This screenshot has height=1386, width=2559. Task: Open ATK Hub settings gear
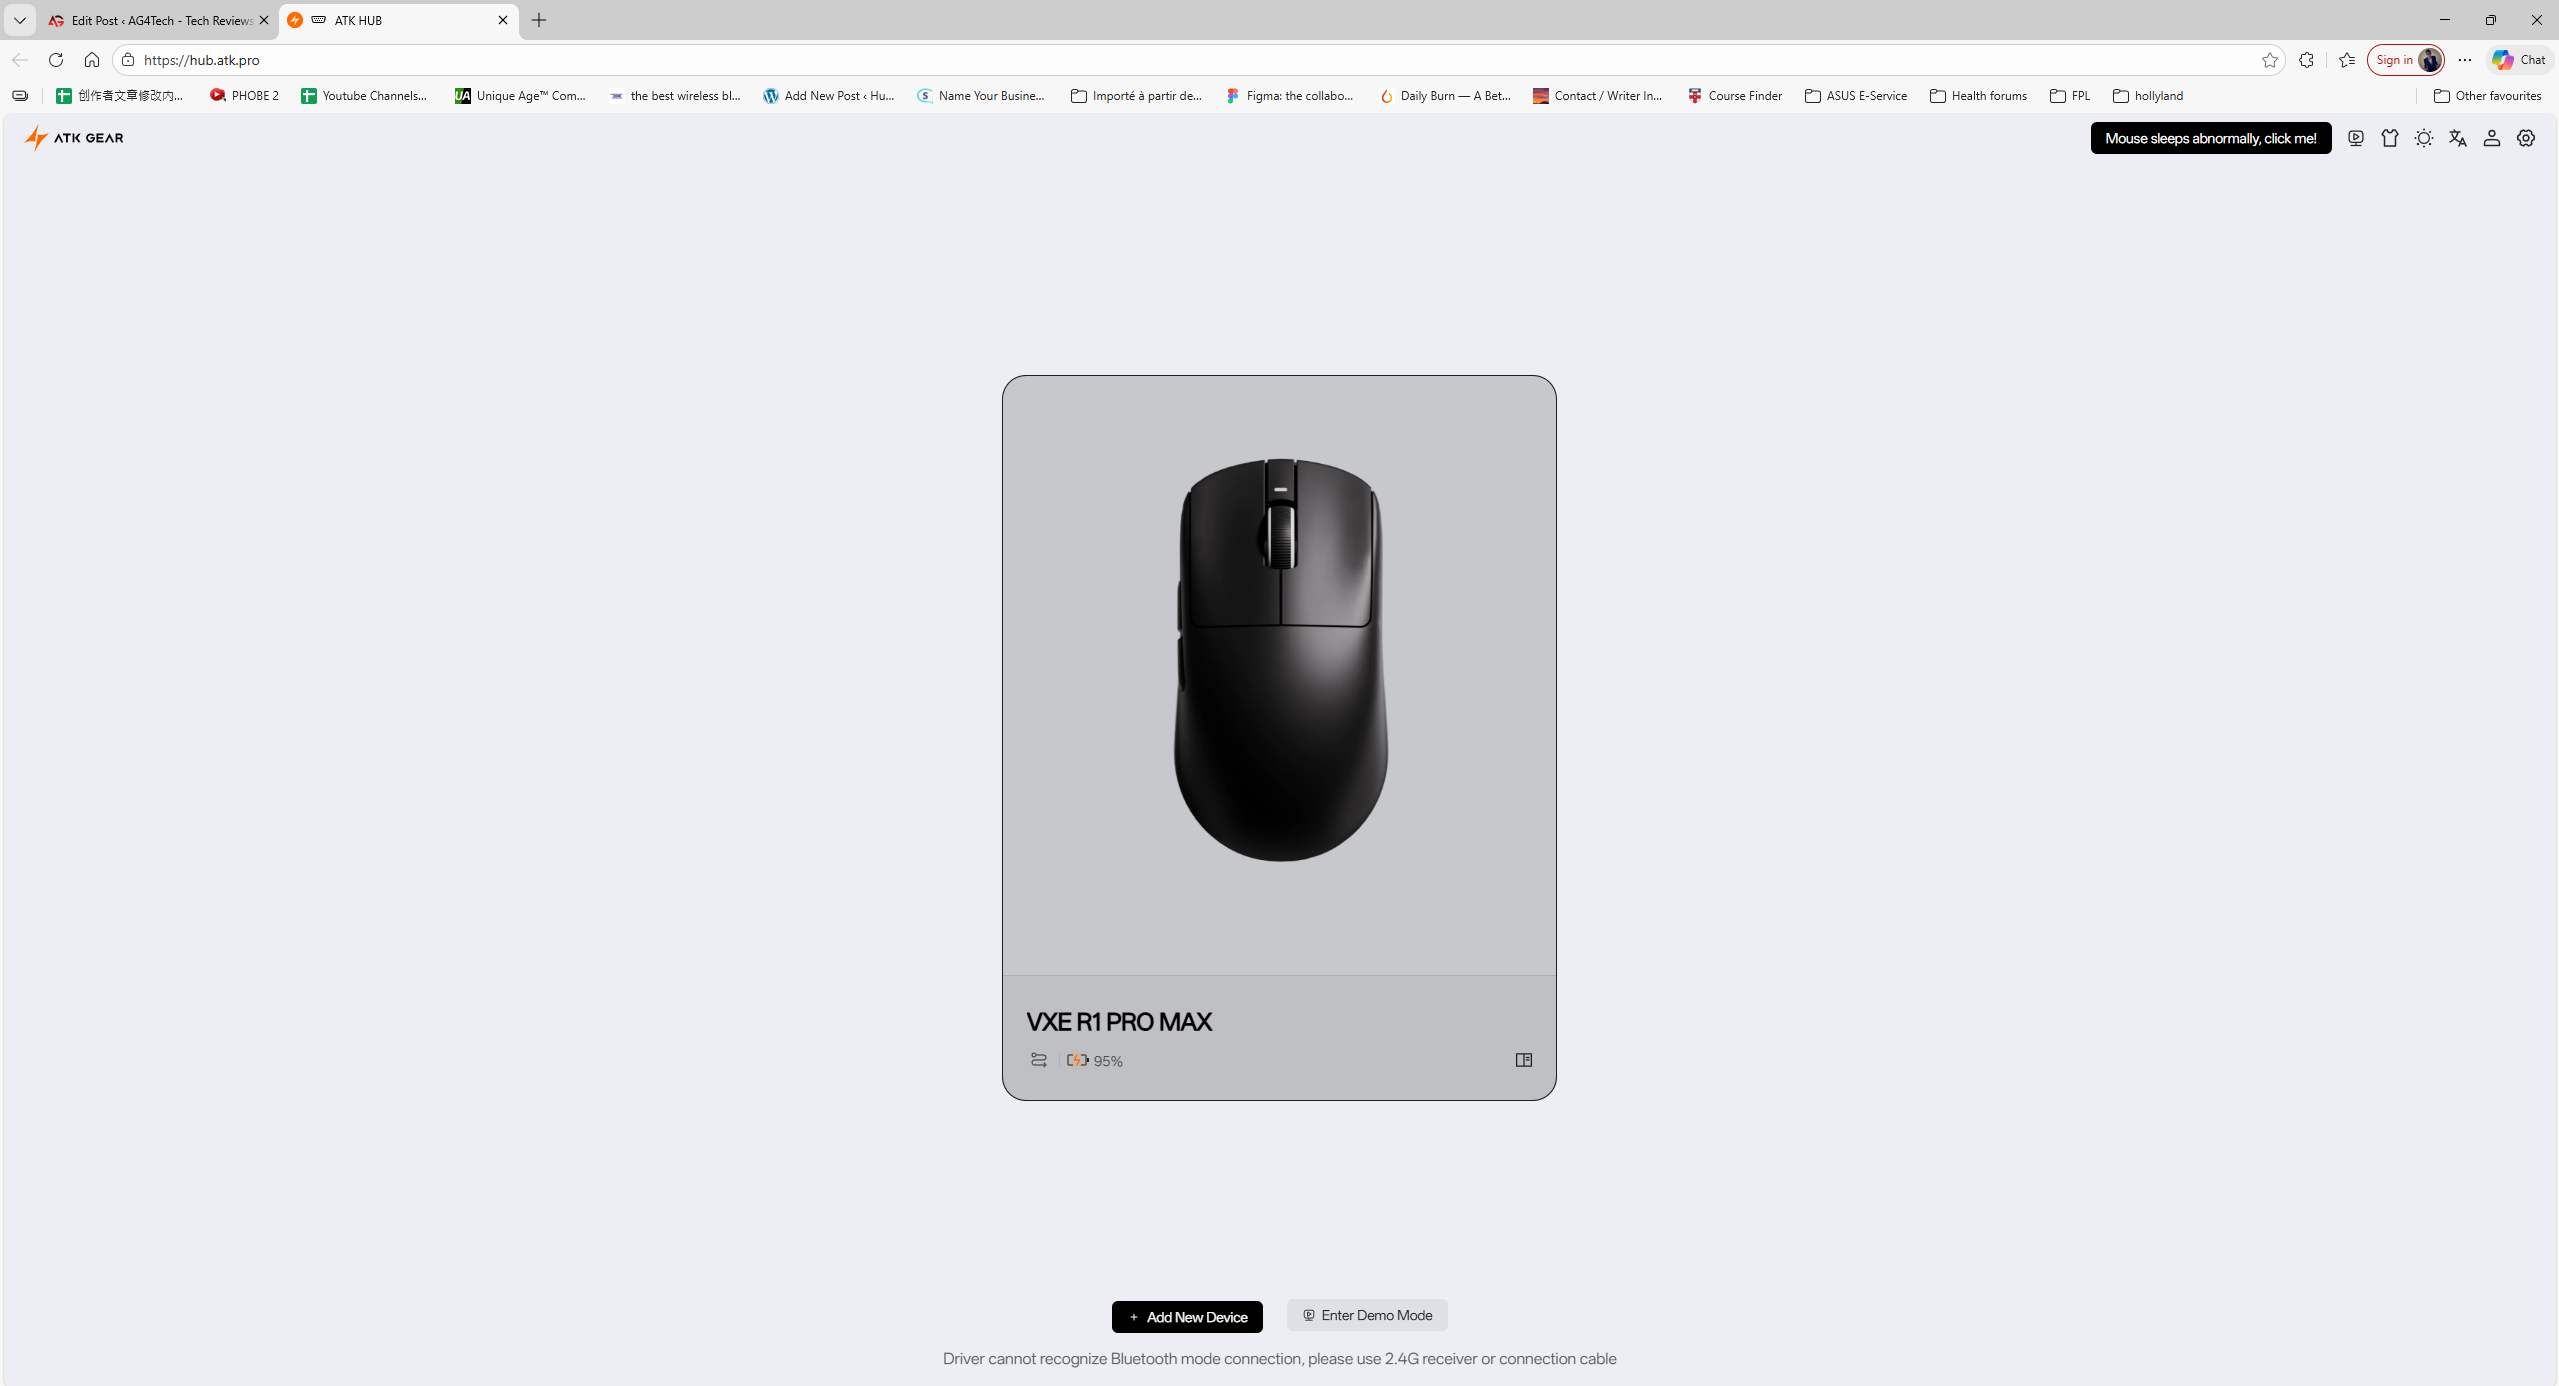click(x=2526, y=138)
